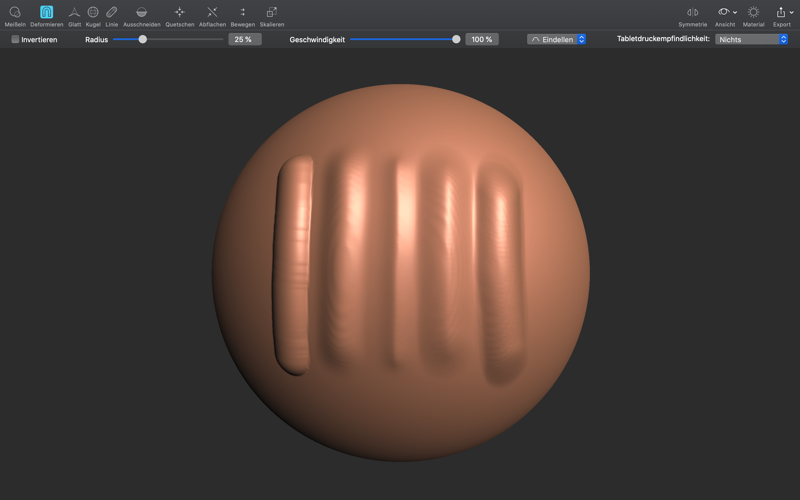Select the Skalieren tool
800x500 pixels.
[x=271, y=13]
